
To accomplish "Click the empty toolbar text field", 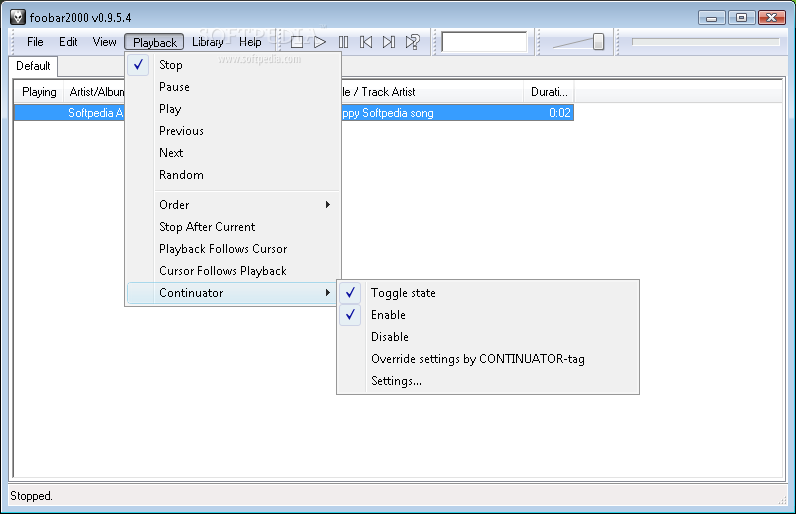I will pos(484,42).
